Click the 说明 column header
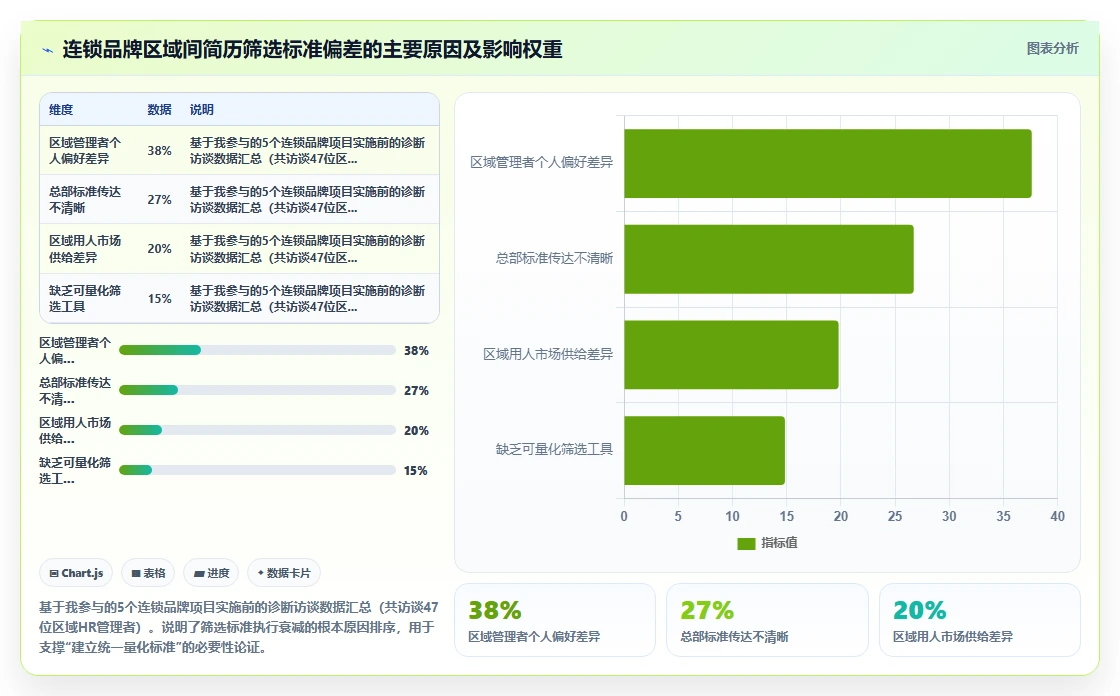The height and width of the screenshot is (696, 1120). coord(201,109)
